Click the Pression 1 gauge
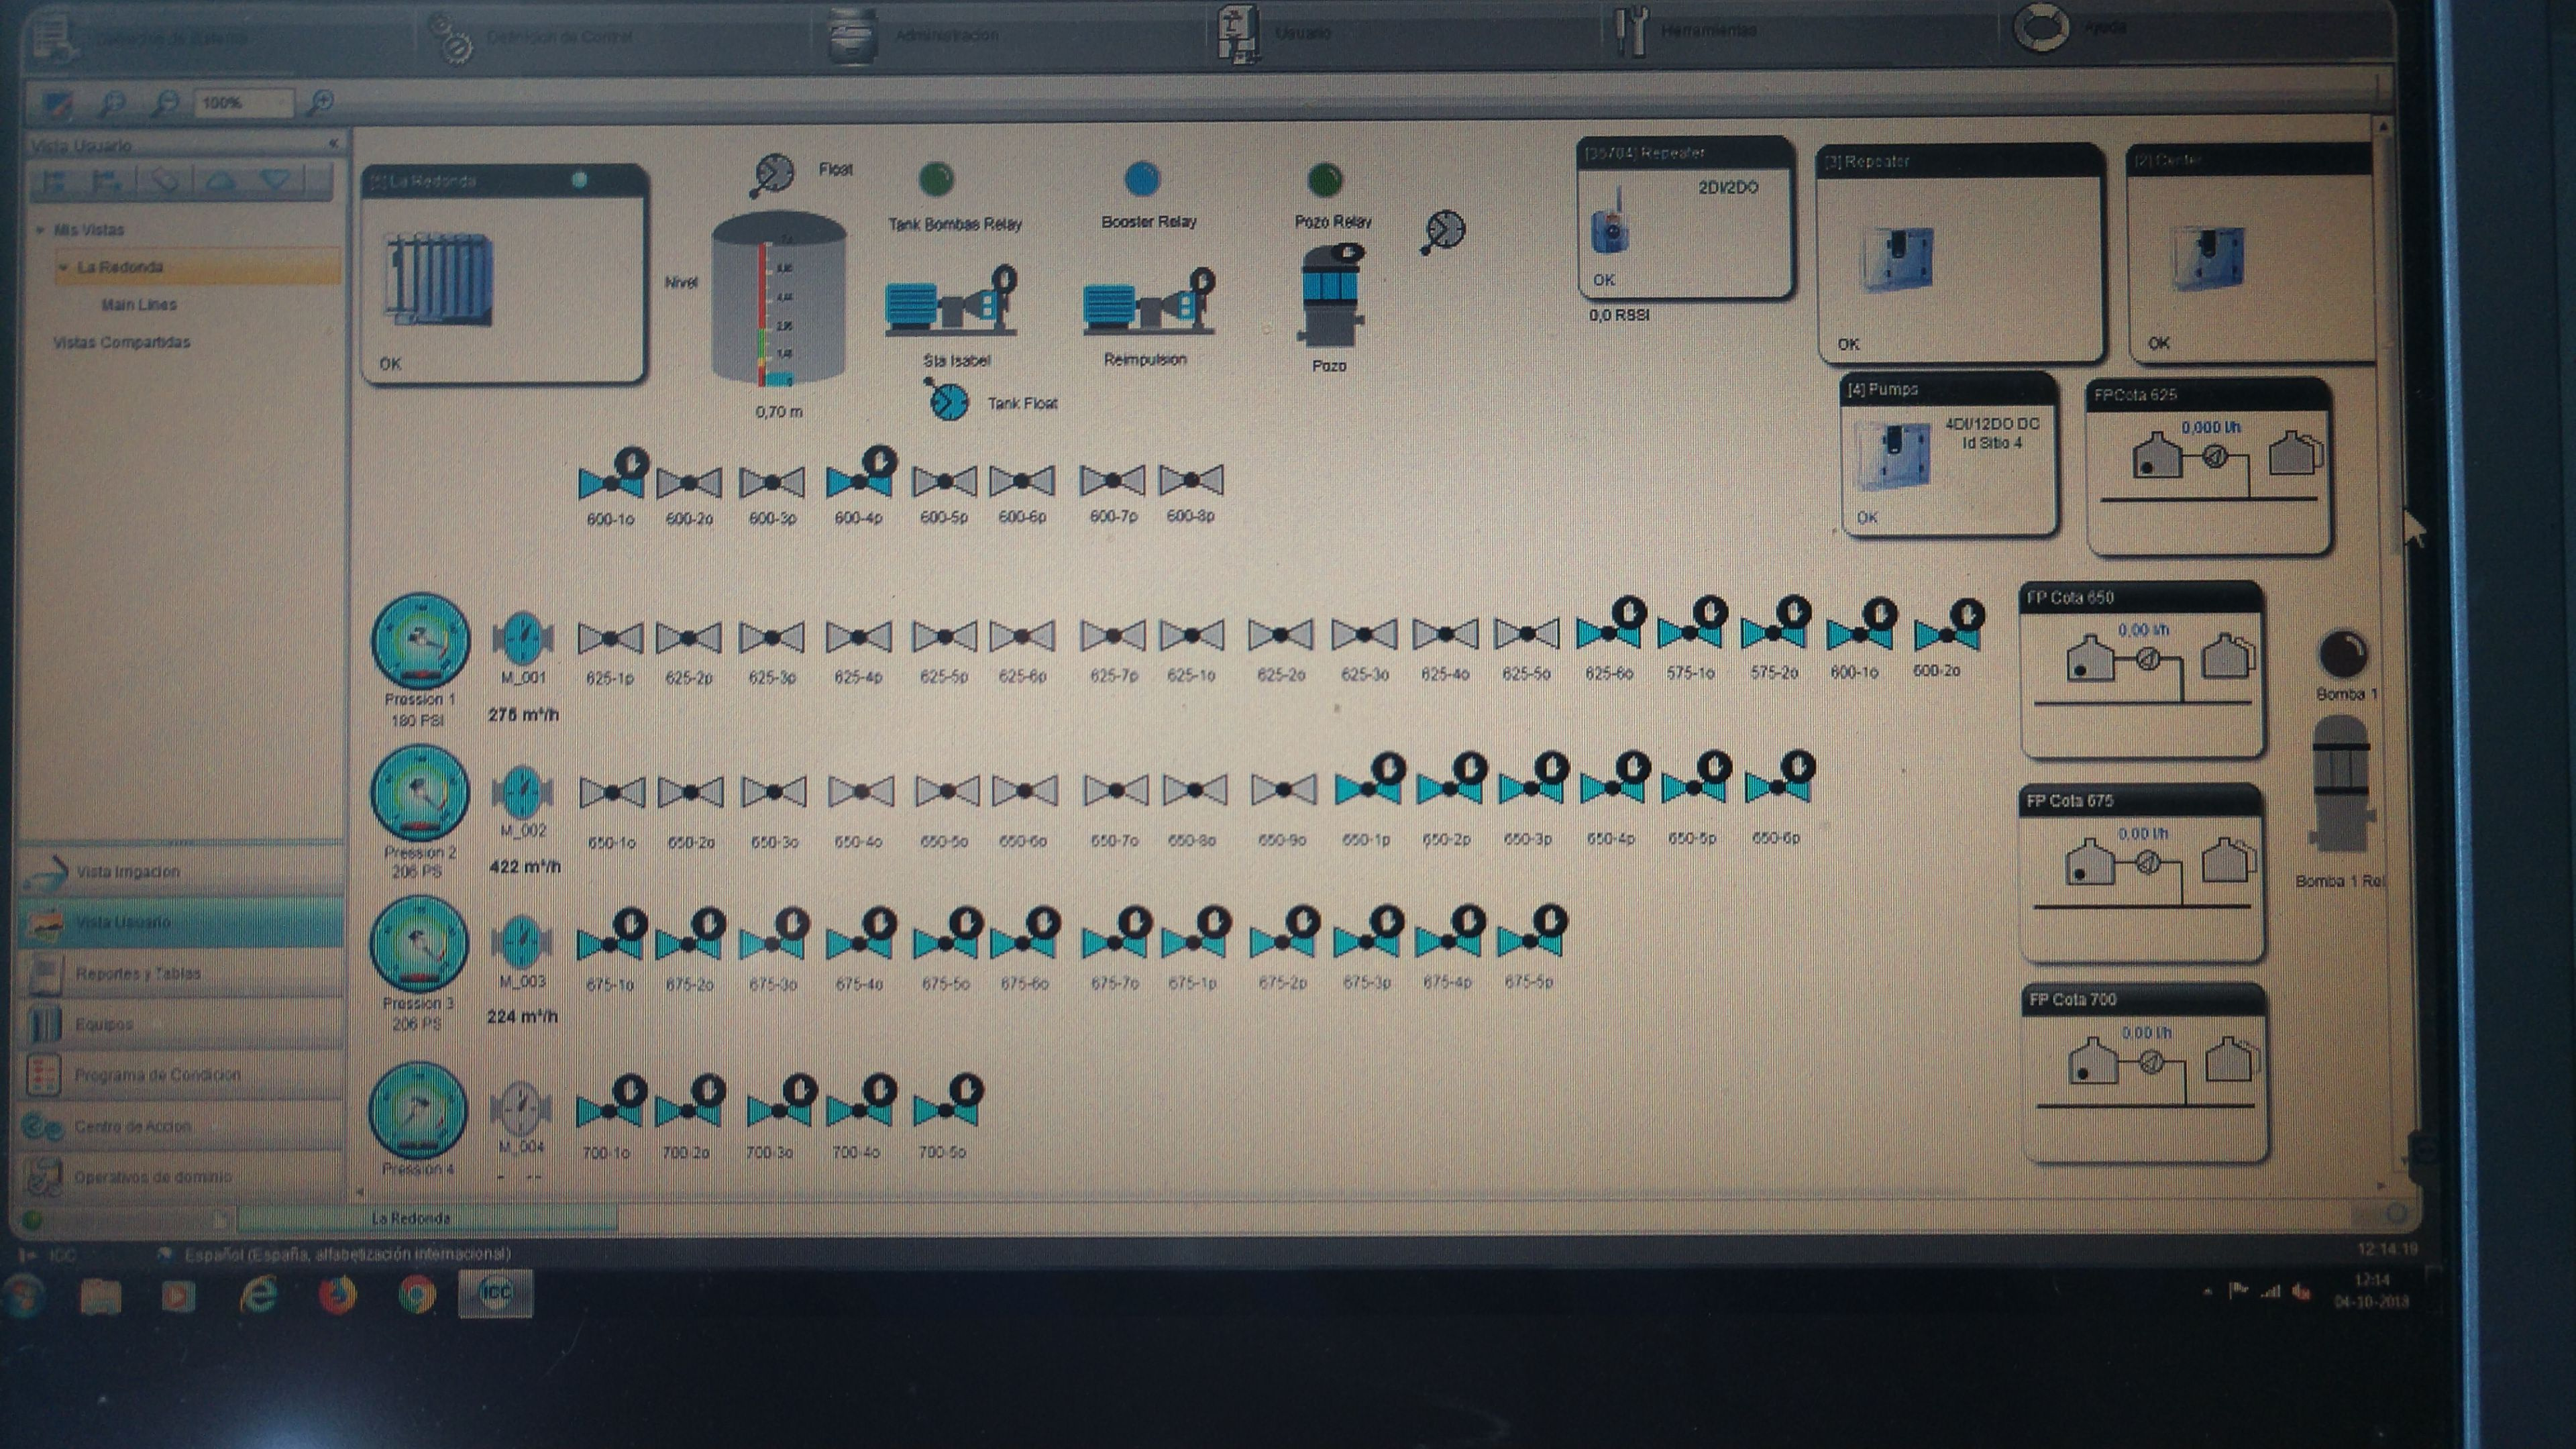 [x=420, y=640]
